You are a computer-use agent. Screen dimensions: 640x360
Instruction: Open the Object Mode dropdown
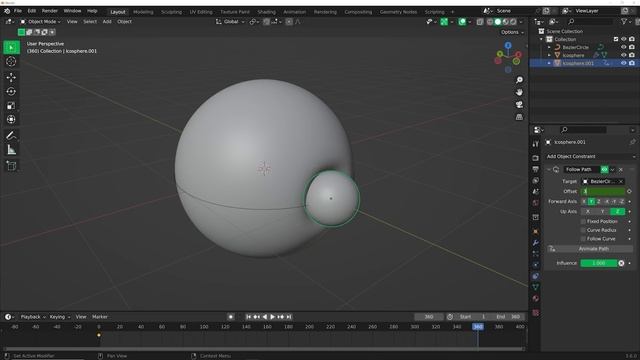click(x=40, y=22)
